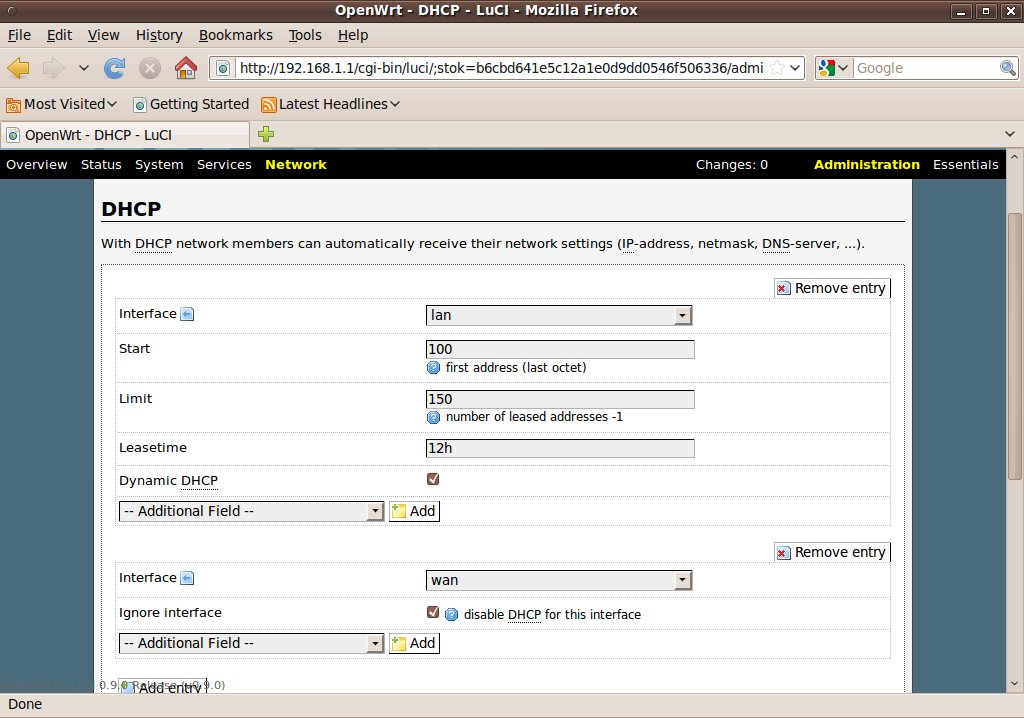Expand the wan Interface dropdown

click(559, 580)
